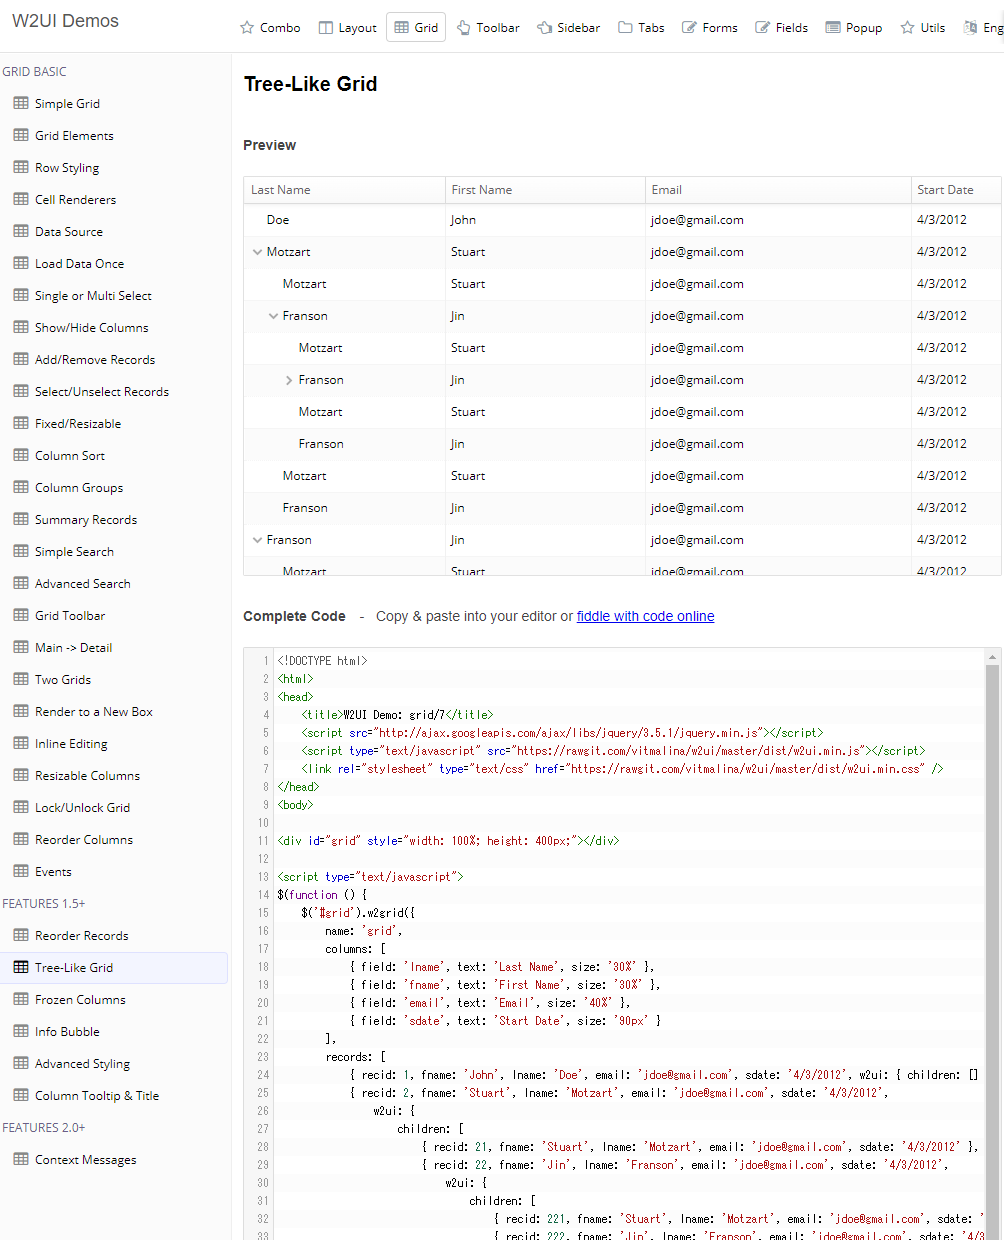The width and height of the screenshot is (1004, 1240).
Task: Switch to the Grid tab
Action: (x=416, y=28)
